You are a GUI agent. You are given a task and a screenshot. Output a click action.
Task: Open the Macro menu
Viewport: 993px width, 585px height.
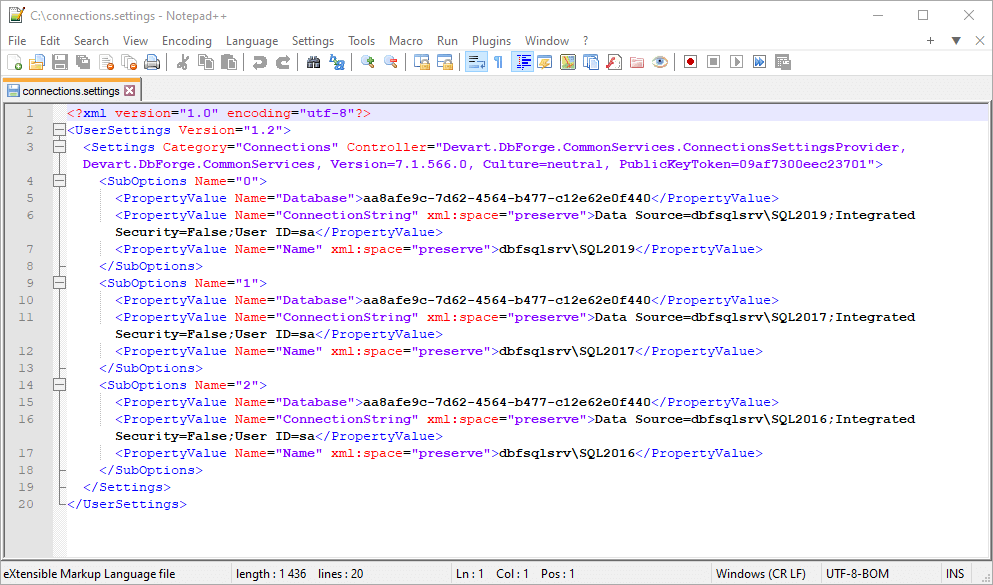tap(406, 41)
